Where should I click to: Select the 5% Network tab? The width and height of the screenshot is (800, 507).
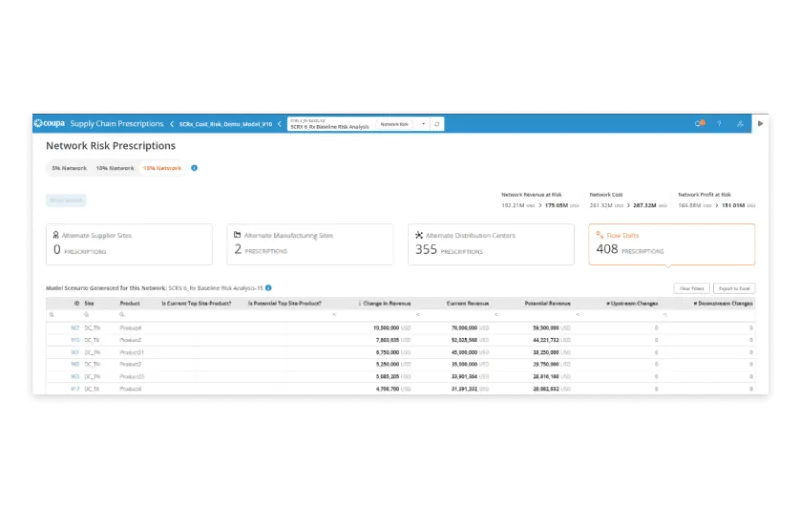click(x=69, y=168)
